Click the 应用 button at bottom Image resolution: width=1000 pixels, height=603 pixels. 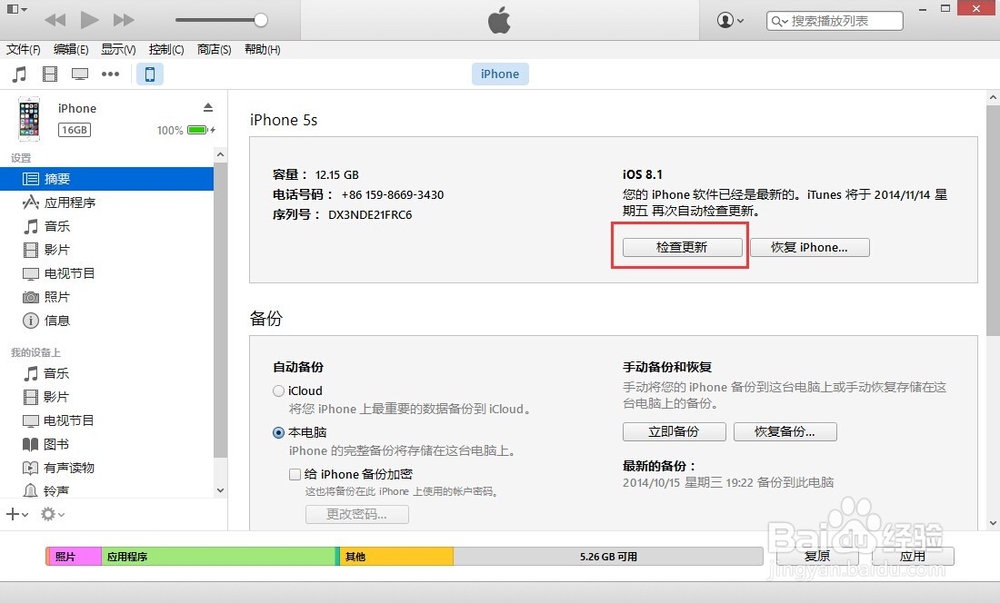[913, 556]
